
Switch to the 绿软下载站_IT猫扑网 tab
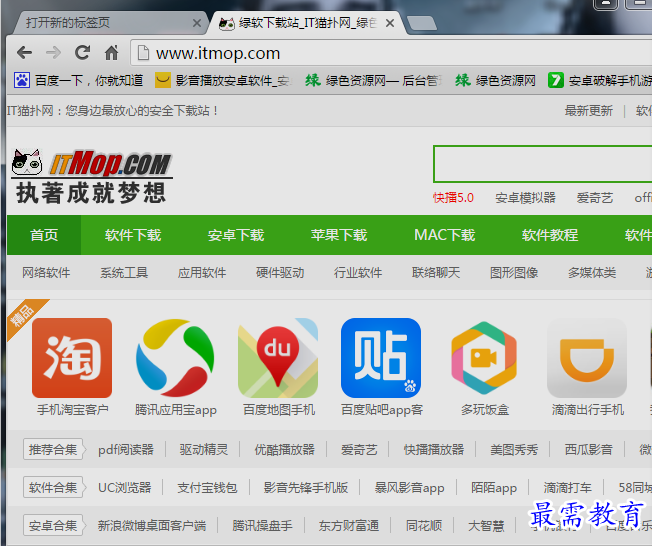(308, 23)
